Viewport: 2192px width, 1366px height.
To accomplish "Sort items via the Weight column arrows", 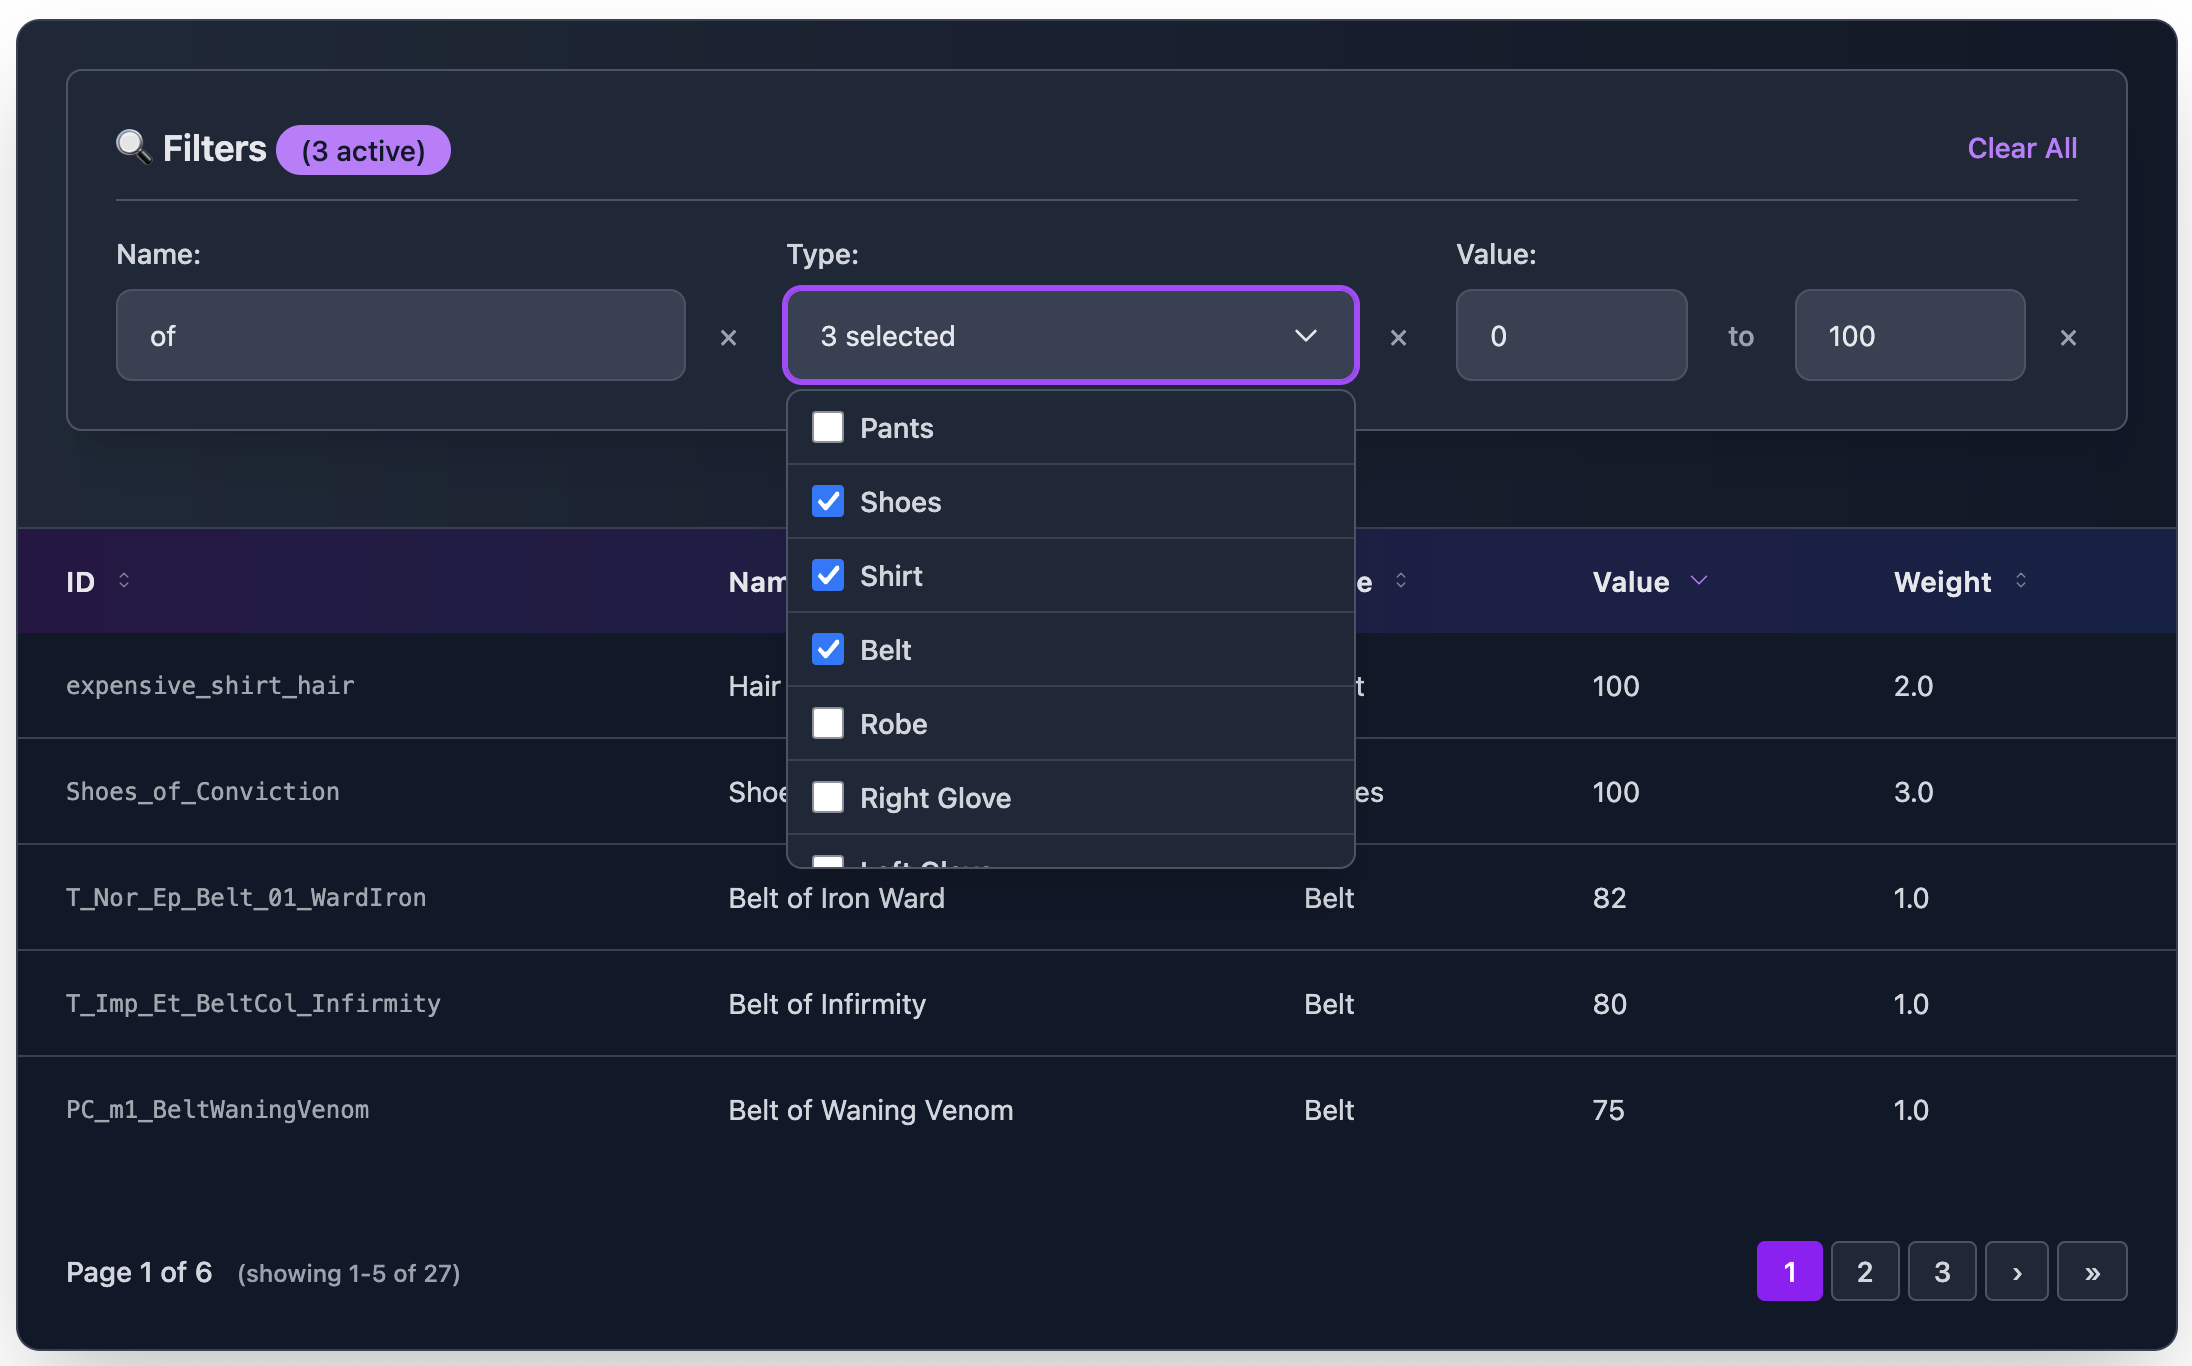I will tap(2023, 581).
